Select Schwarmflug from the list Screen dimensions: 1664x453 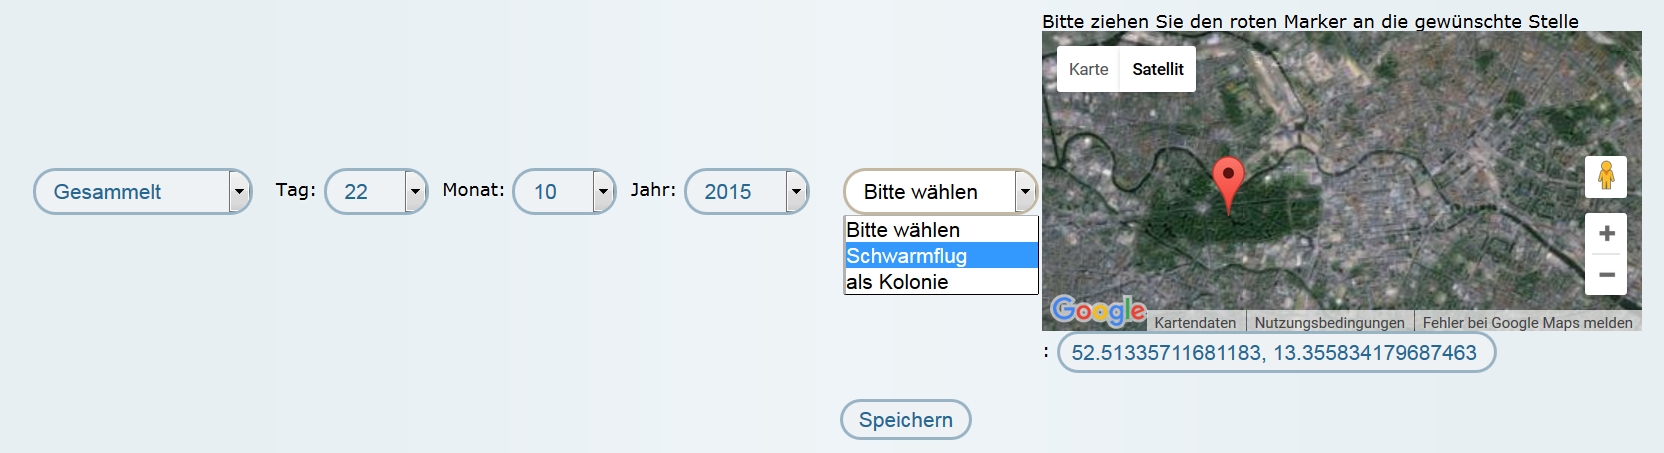[940, 256]
